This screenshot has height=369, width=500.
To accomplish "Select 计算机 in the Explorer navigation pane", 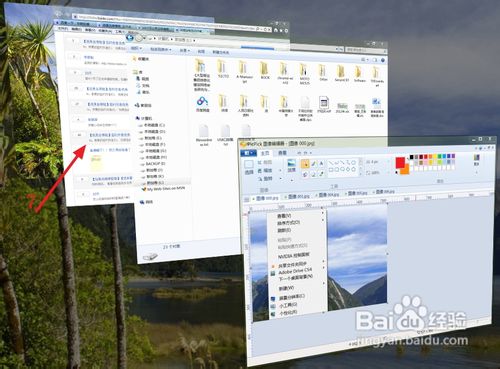I will coord(144,118).
